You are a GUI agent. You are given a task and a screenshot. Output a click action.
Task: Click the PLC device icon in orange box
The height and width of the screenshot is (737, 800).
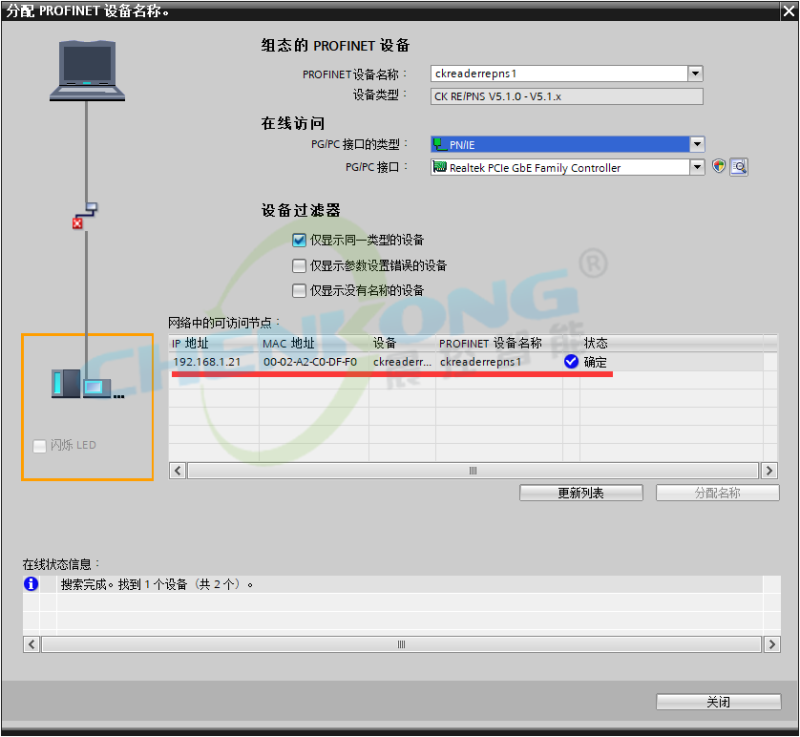pyautogui.click(x=84, y=383)
